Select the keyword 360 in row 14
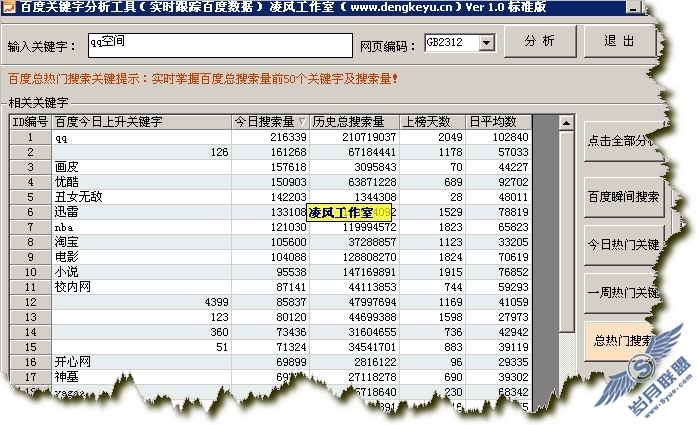 [x=142, y=332]
